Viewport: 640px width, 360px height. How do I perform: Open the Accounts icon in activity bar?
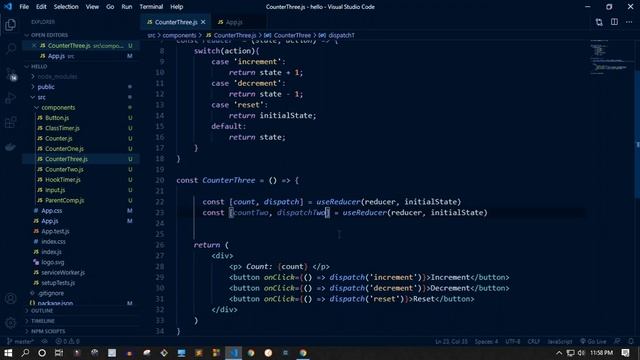(11, 298)
